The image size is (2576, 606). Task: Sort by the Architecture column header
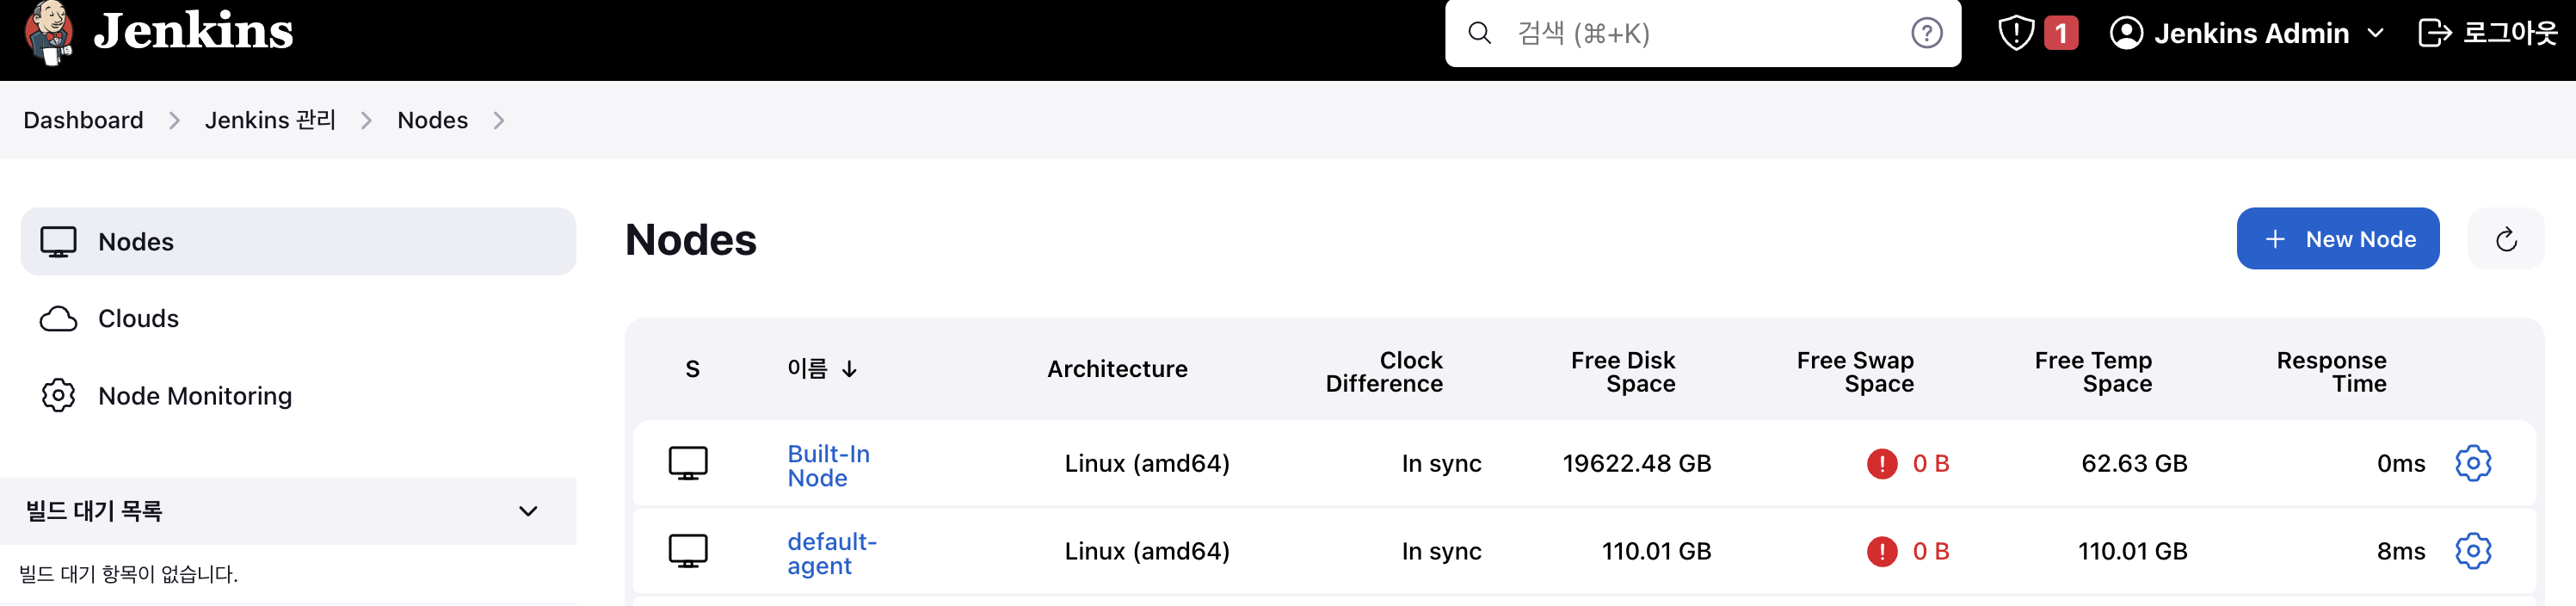(1117, 369)
